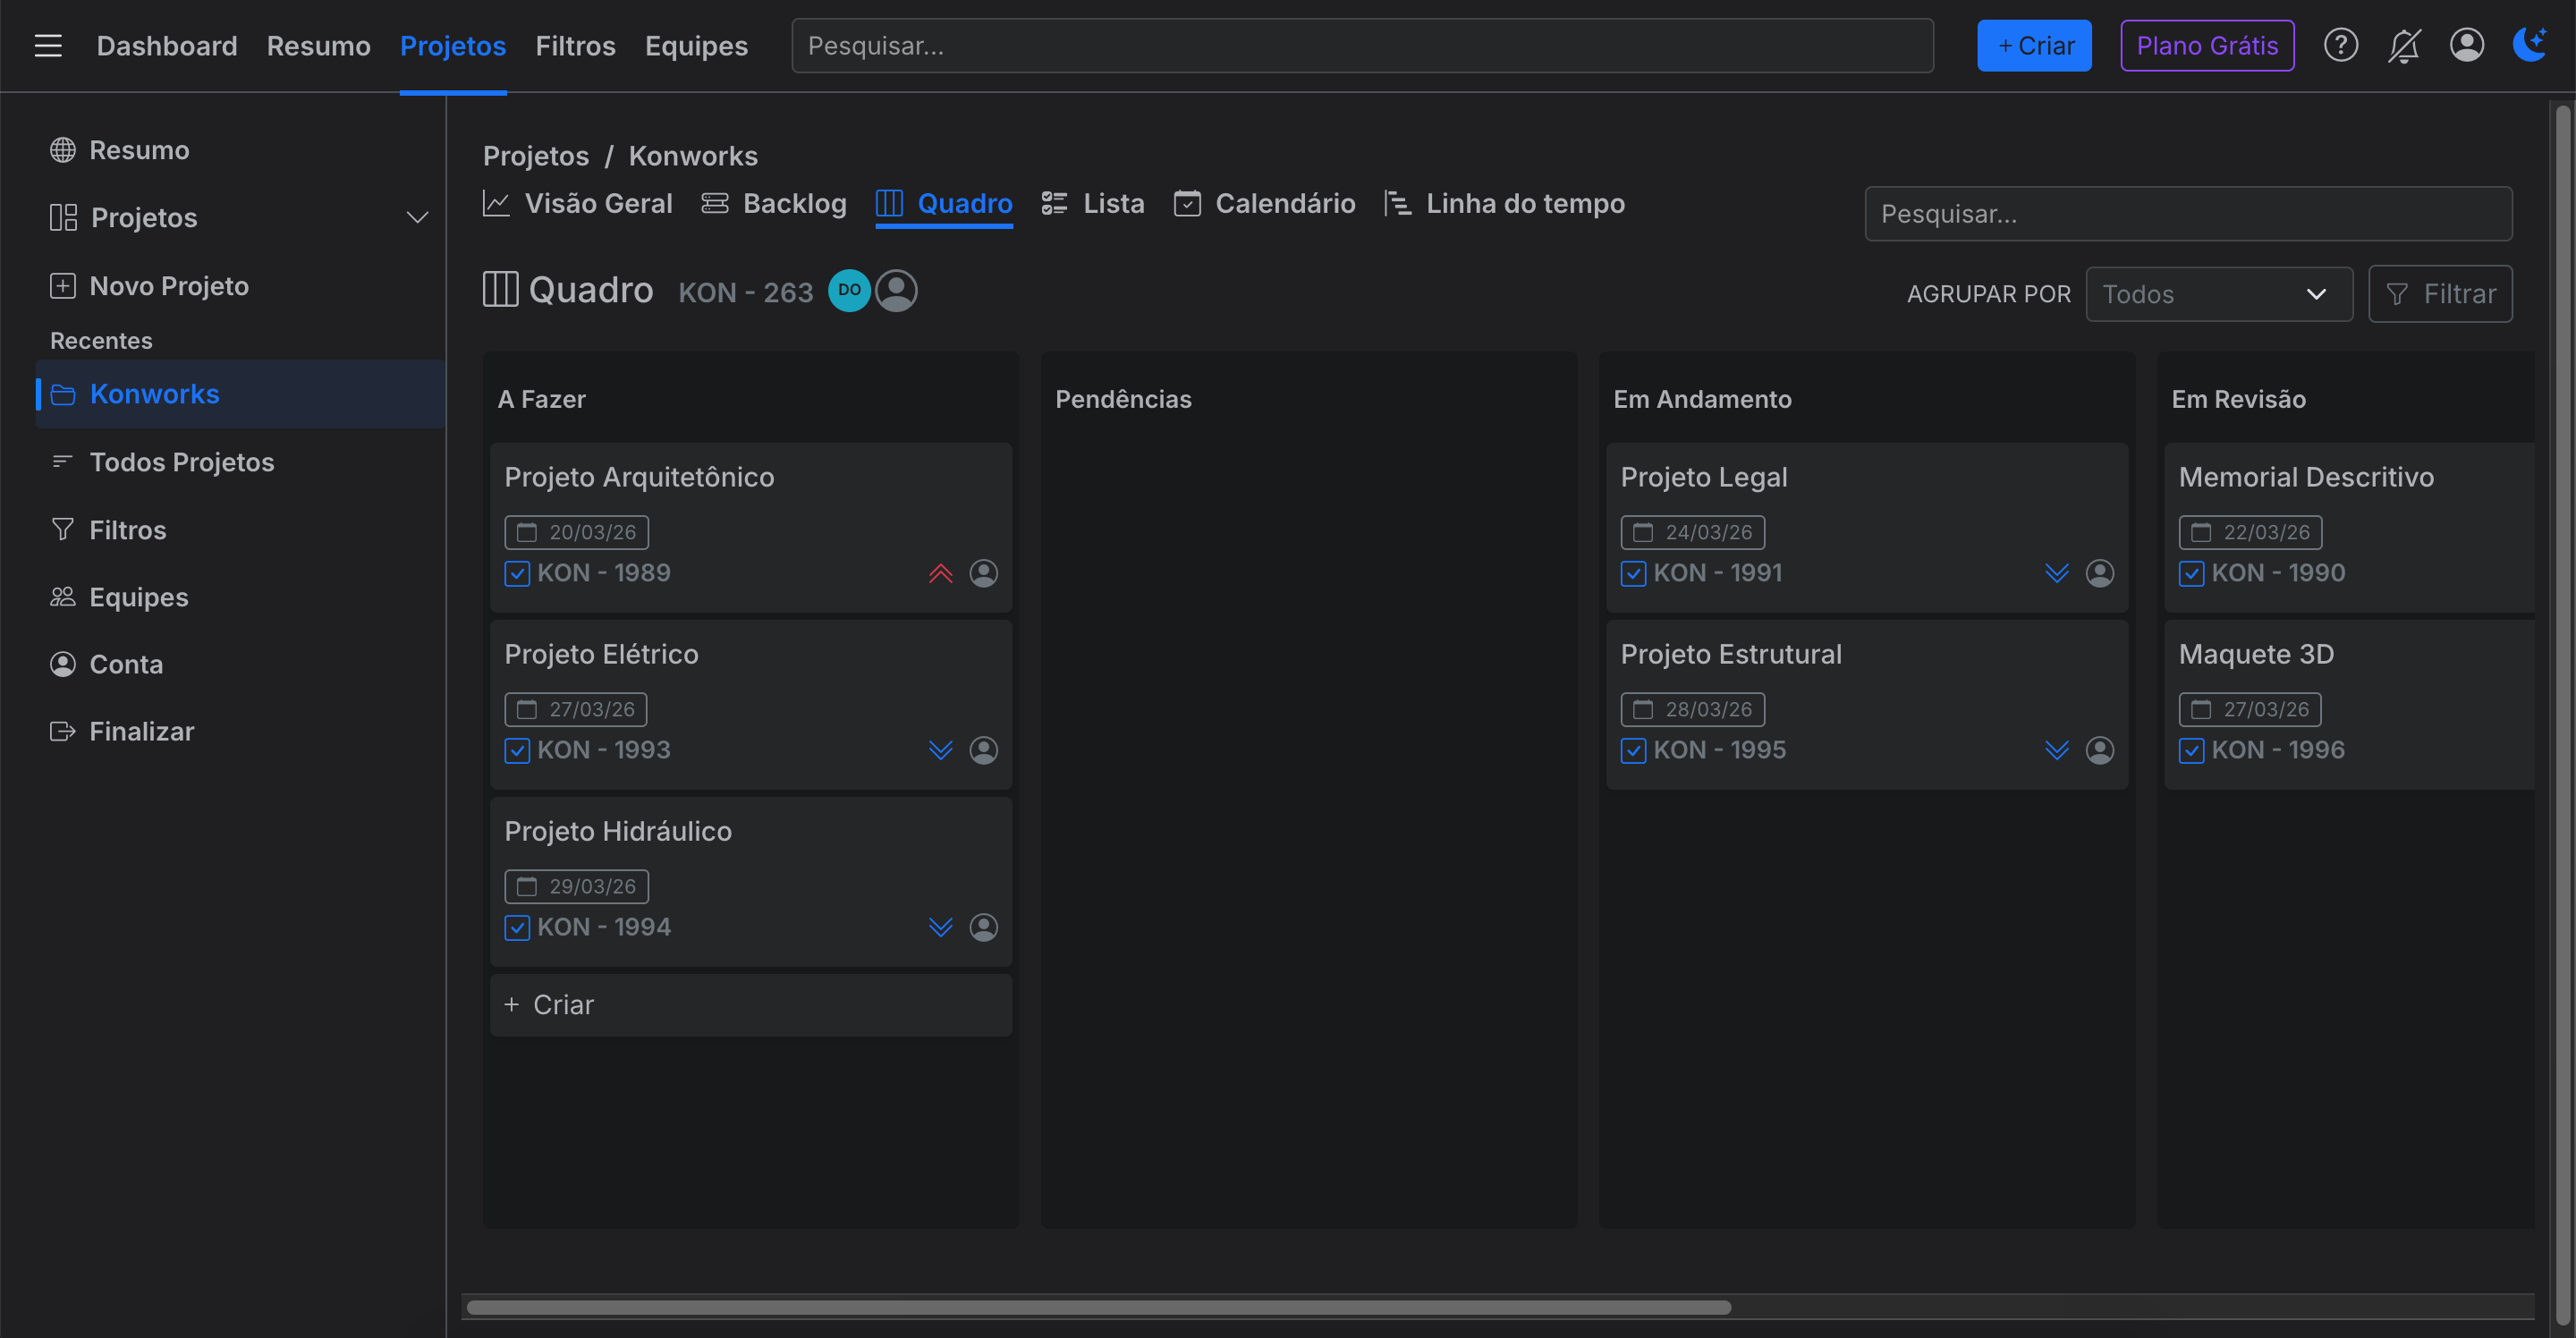Image resolution: width=2576 pixels, height=1338 pixels.
Task: Collapse the Projetos section in the sidebar
Action: pos(417,217)
